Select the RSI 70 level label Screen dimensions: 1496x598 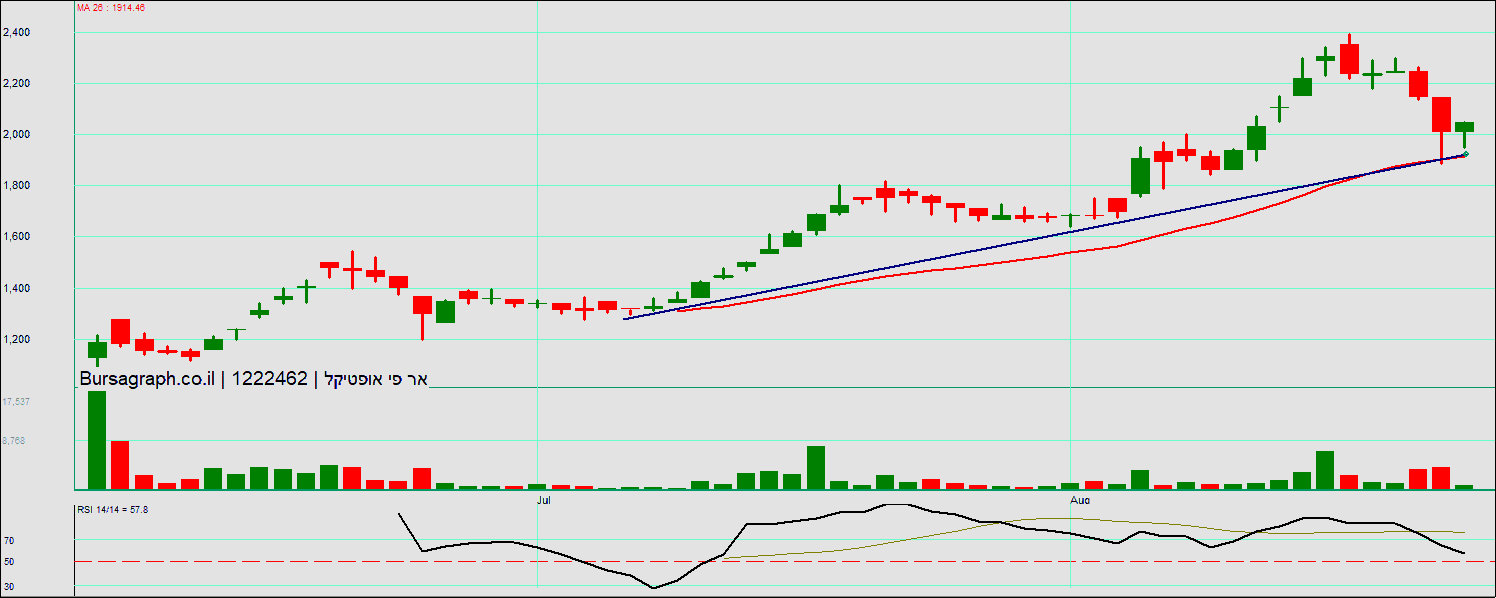point(8,541)
